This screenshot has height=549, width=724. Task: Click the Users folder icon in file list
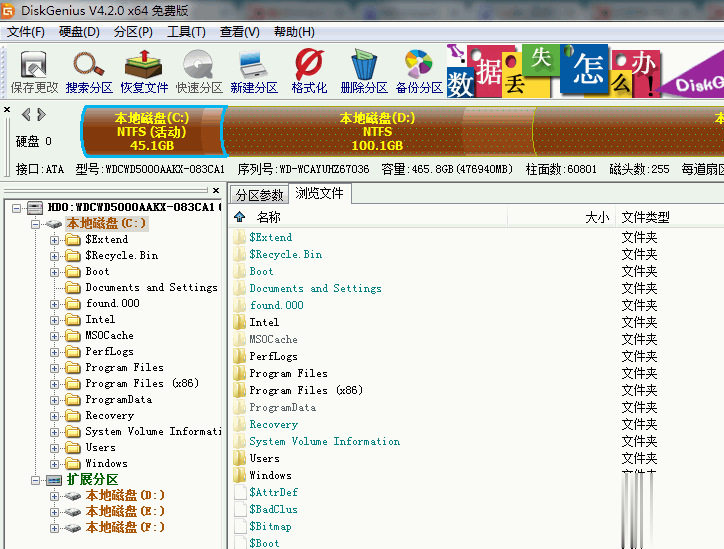click(x=239, y=458)
